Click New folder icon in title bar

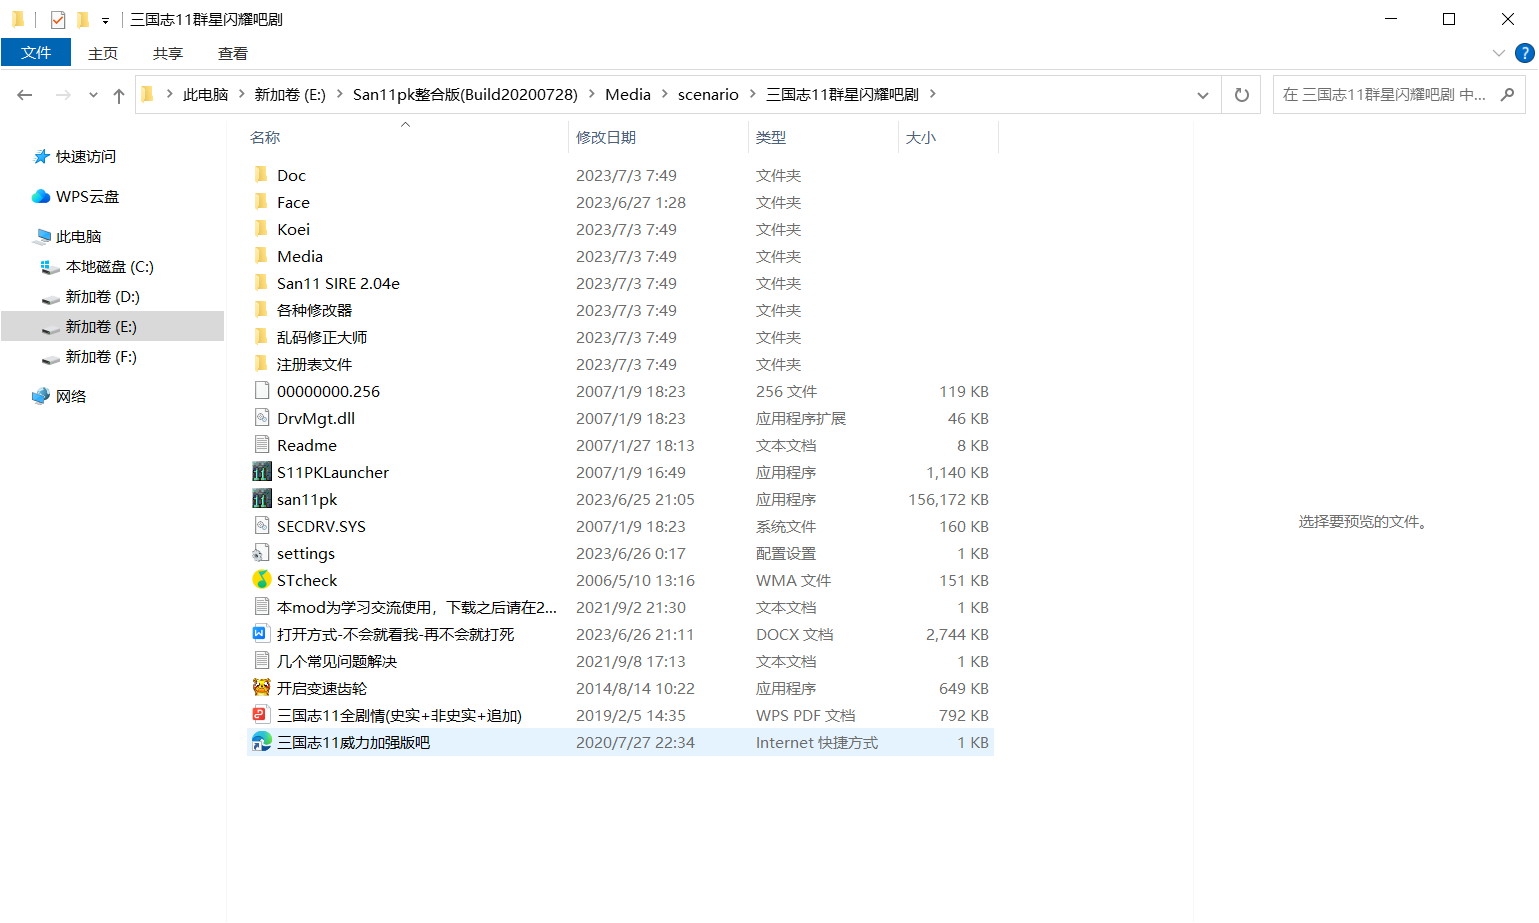83,19
